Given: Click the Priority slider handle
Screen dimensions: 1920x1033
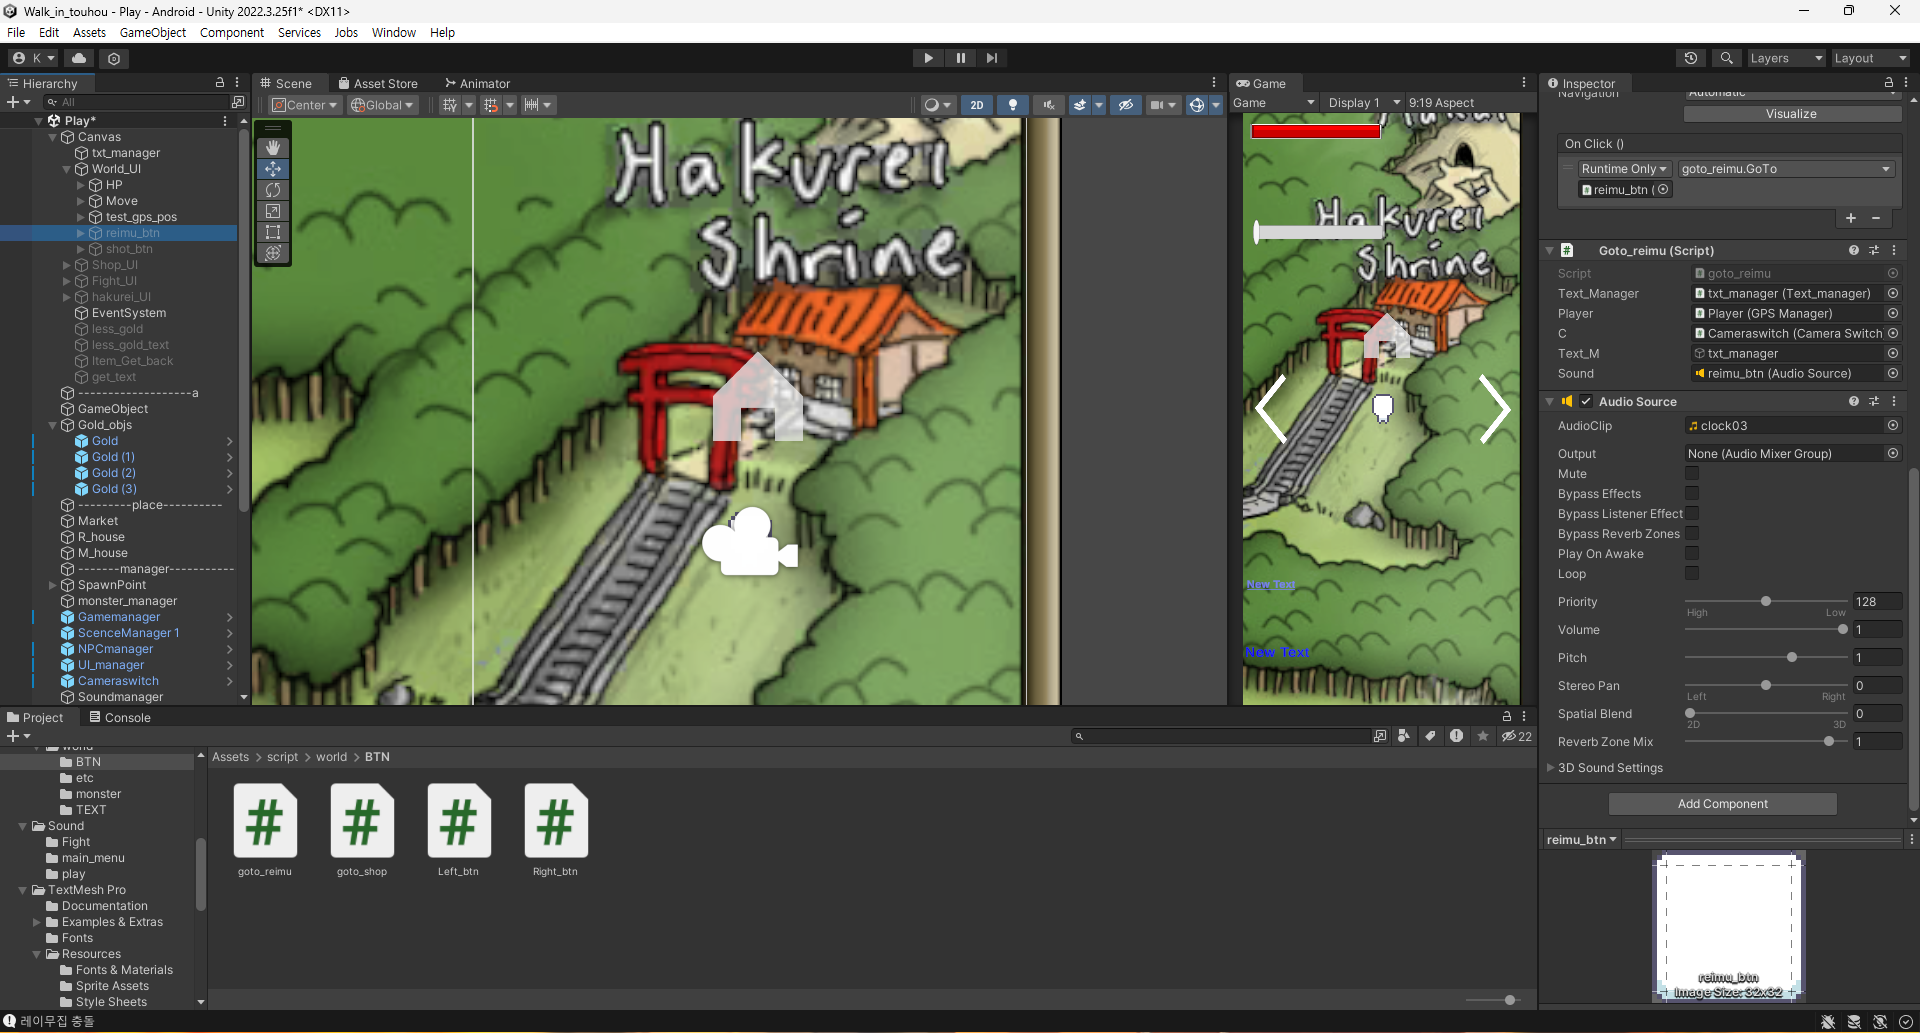Looking at the screenshot, I should tap(1766, 601).
